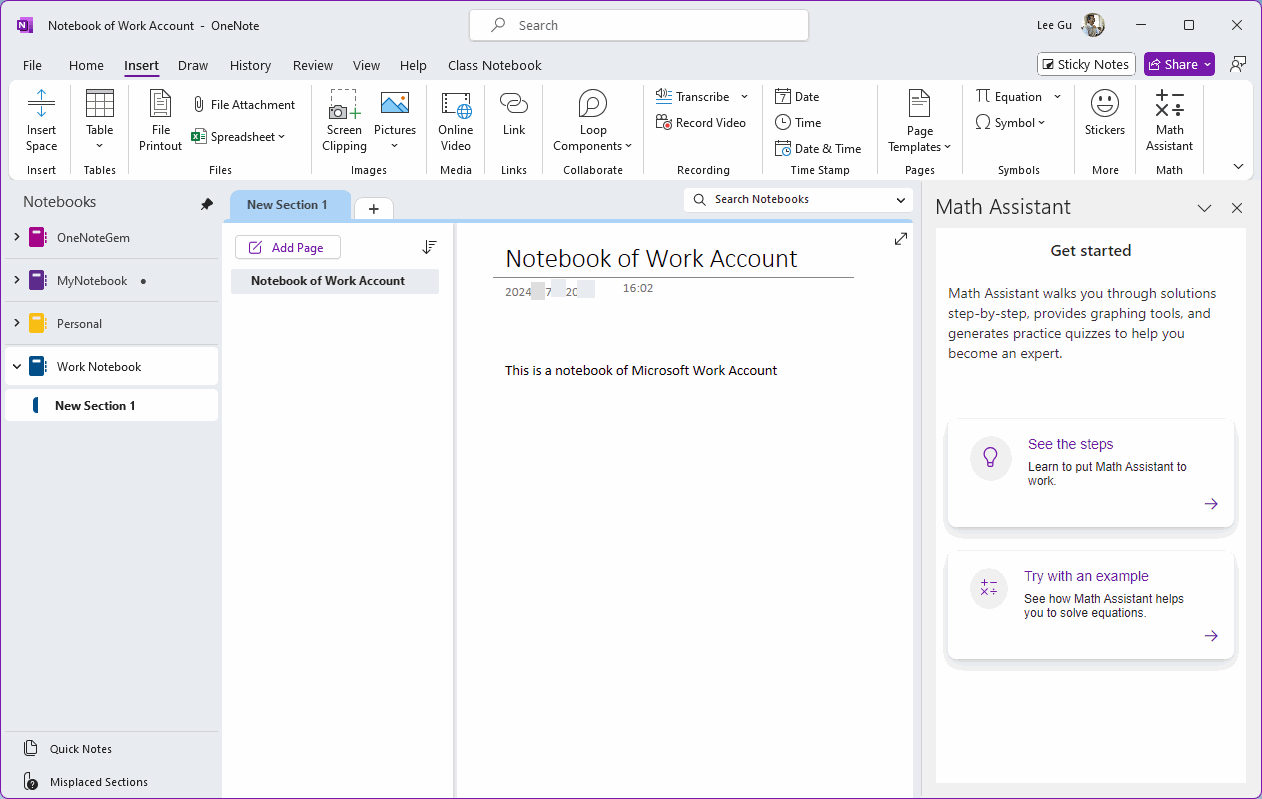Open the Math Assistant pane options chevron
Viewport: 1262px width, 799px height.
click(x=1205, y=208)
